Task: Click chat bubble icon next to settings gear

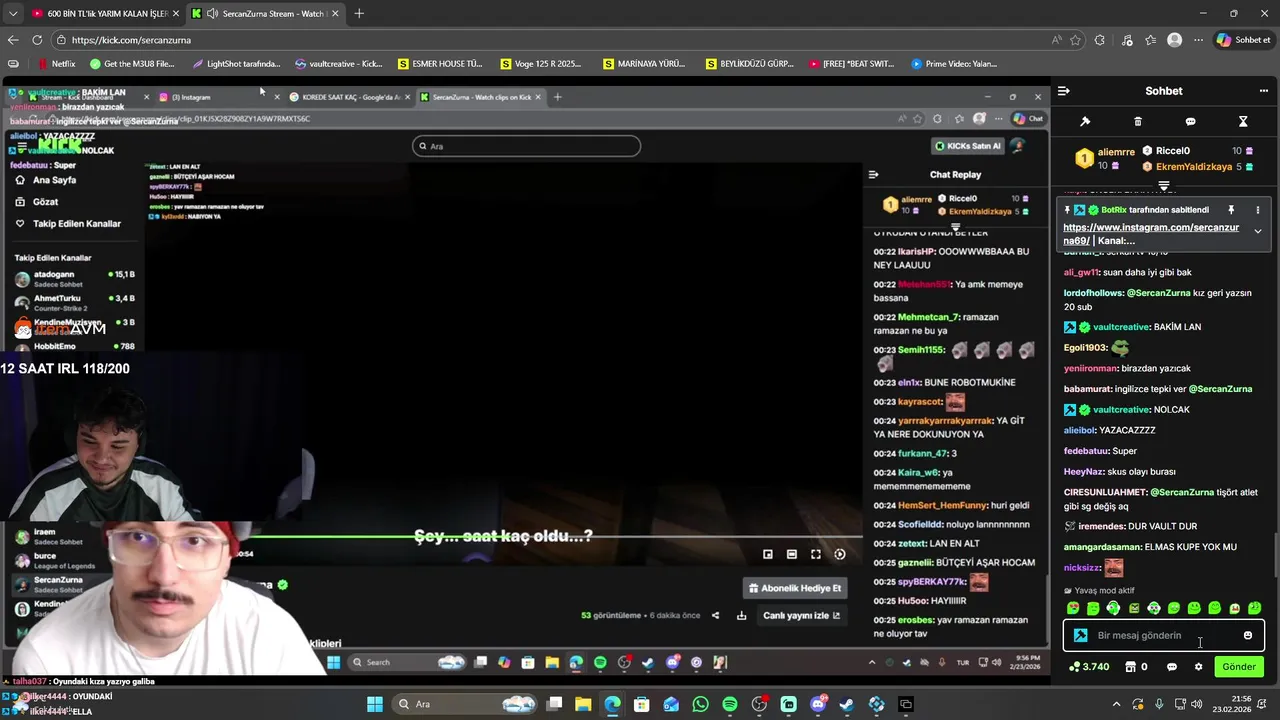Action: (1172, 667)
